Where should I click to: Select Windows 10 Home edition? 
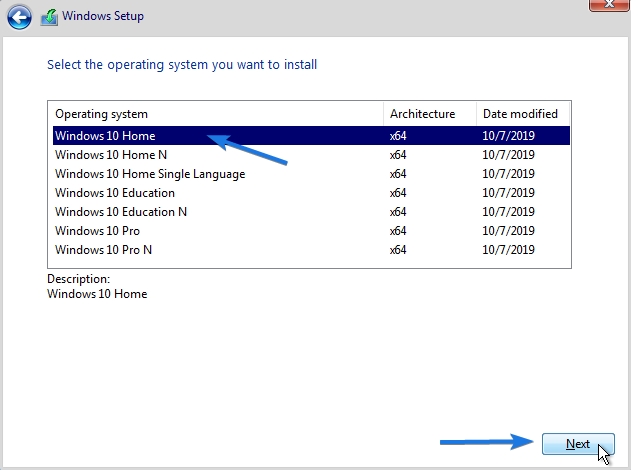click(311, 136)
